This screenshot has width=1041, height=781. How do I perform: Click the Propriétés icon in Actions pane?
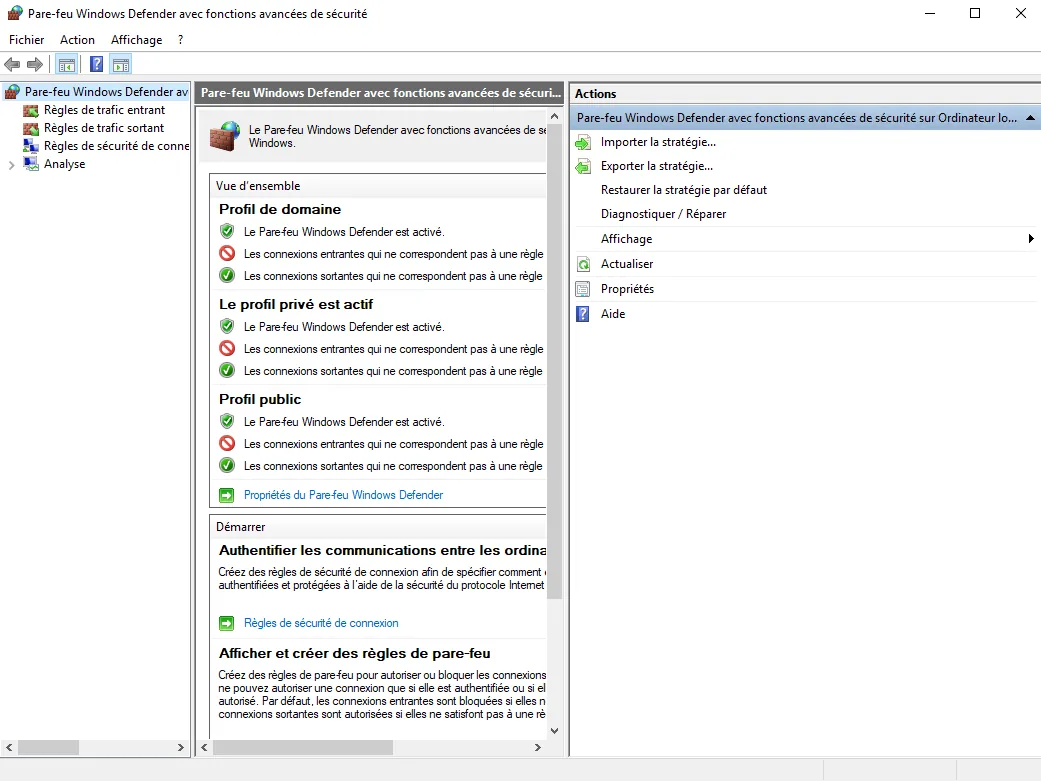pyautogui.click(x=583, y=289)
